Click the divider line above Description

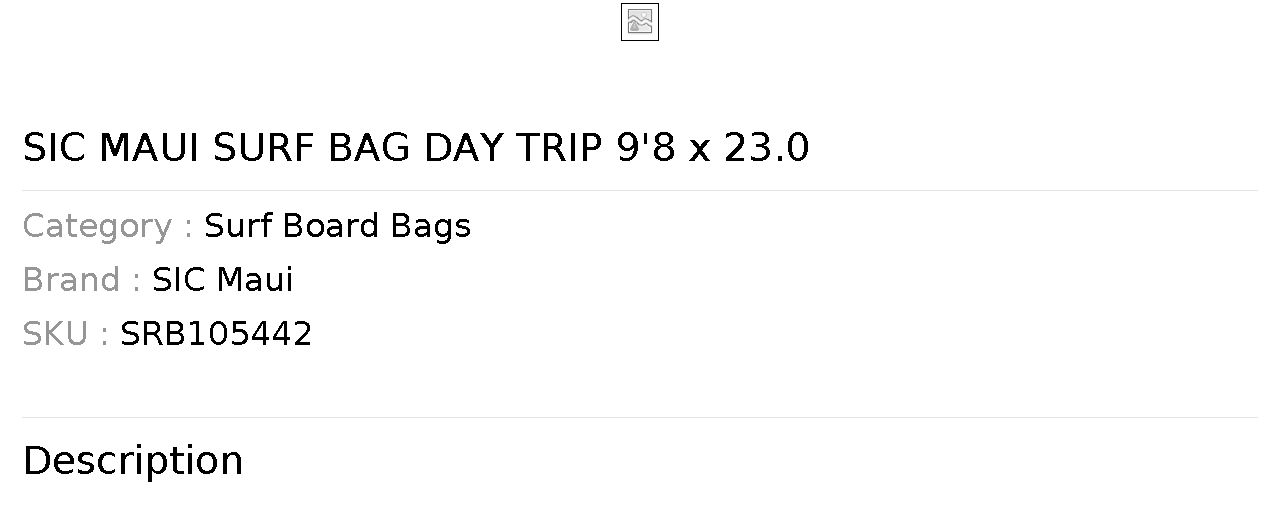coord(640,417)
